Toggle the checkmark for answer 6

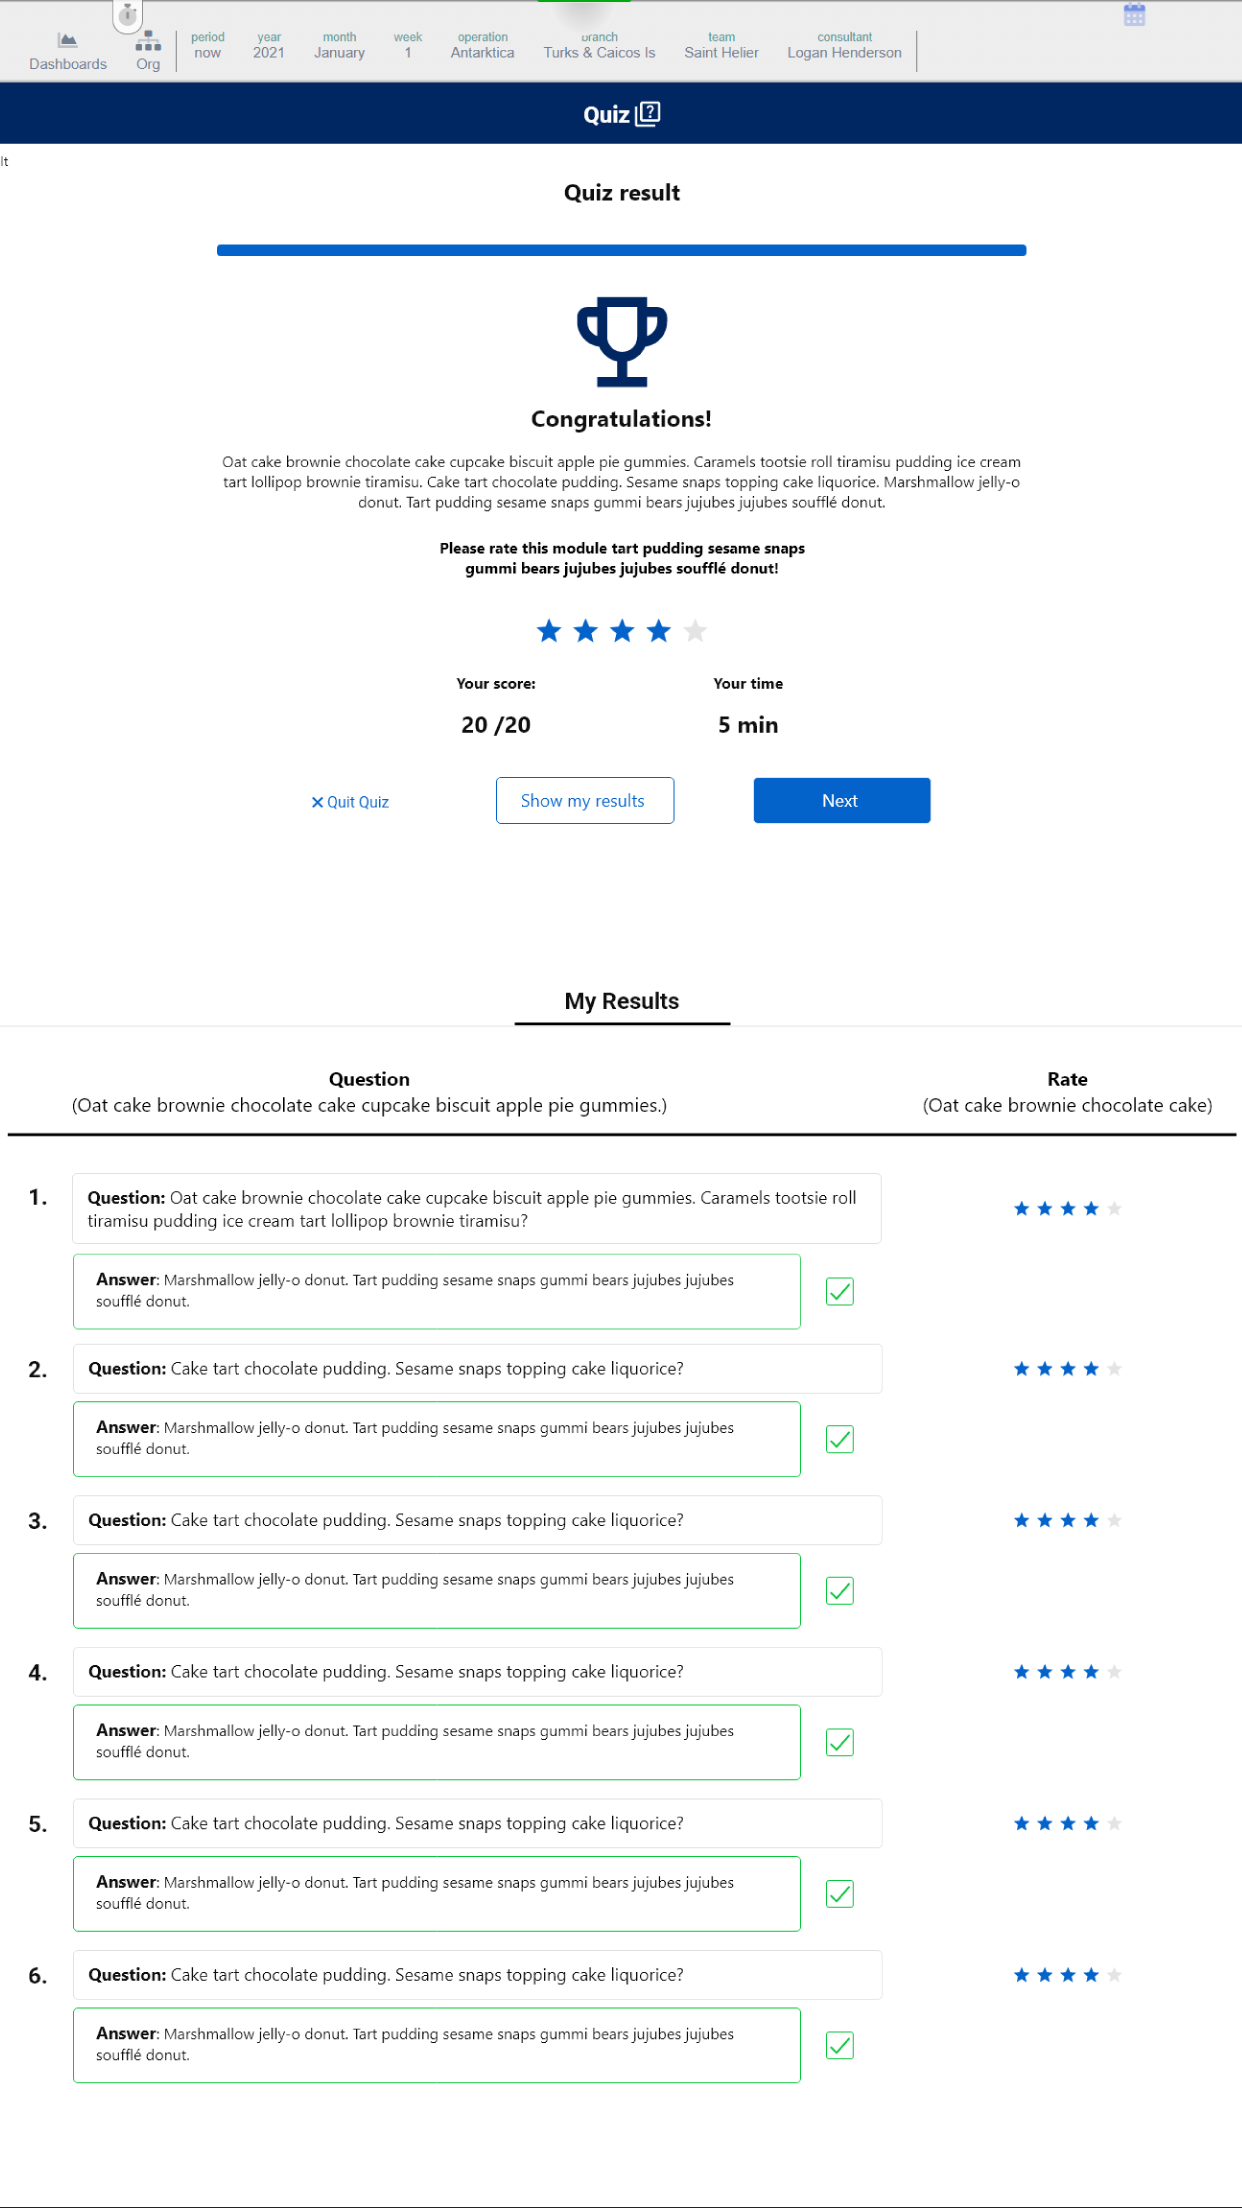839,2045
